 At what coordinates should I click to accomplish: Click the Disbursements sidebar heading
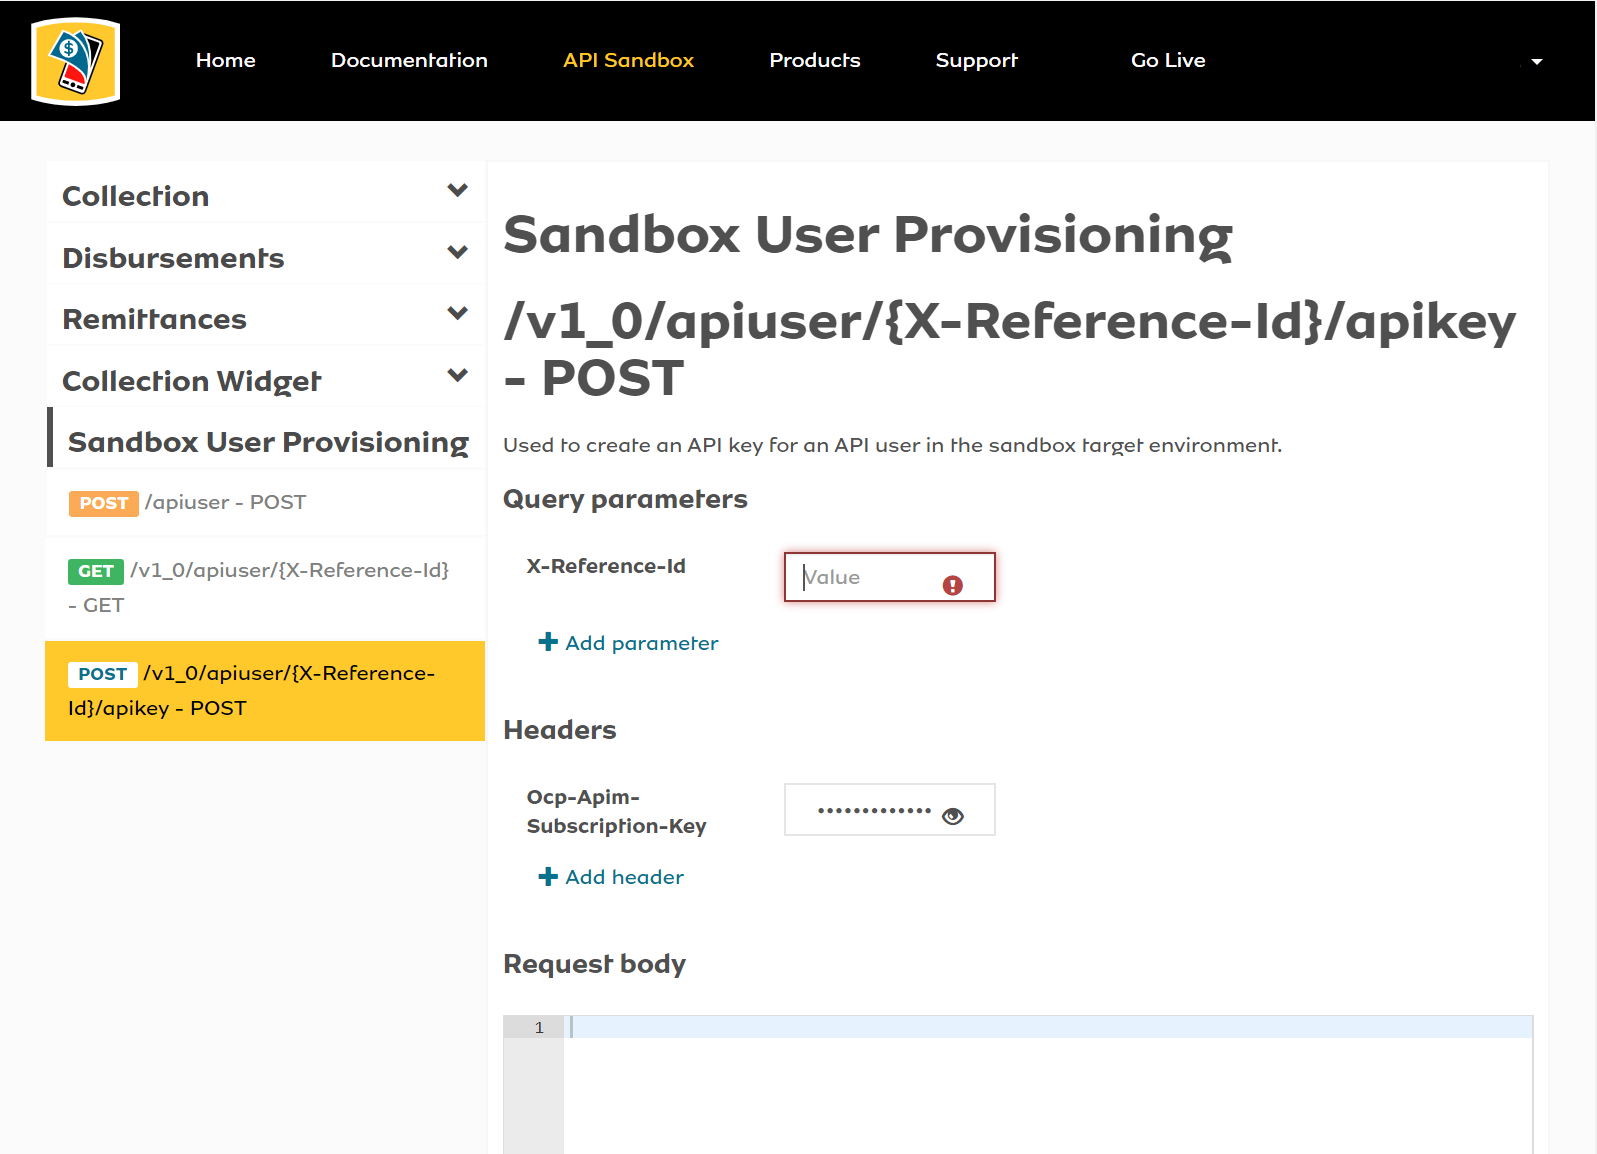[x=173, y=258]
